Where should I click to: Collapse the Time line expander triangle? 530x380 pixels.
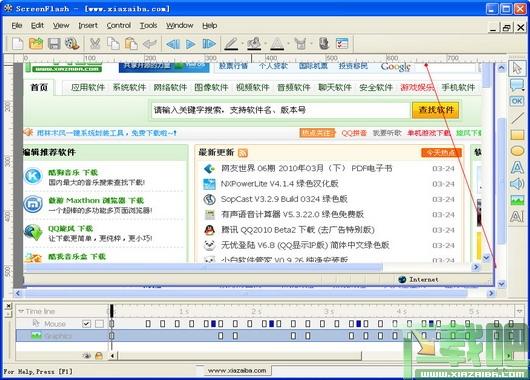click(21, 311)
